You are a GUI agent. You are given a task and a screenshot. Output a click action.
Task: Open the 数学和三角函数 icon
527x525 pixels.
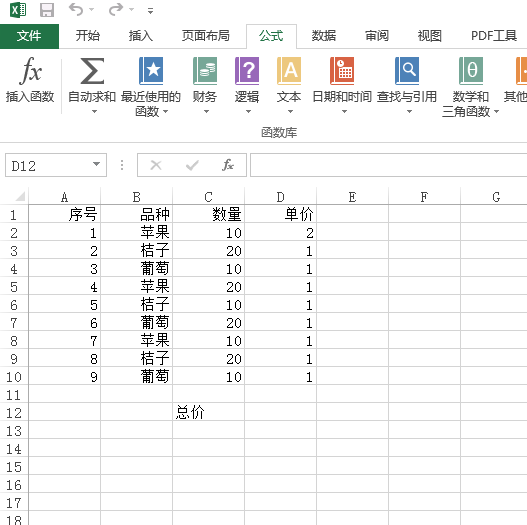coord(471,71)
